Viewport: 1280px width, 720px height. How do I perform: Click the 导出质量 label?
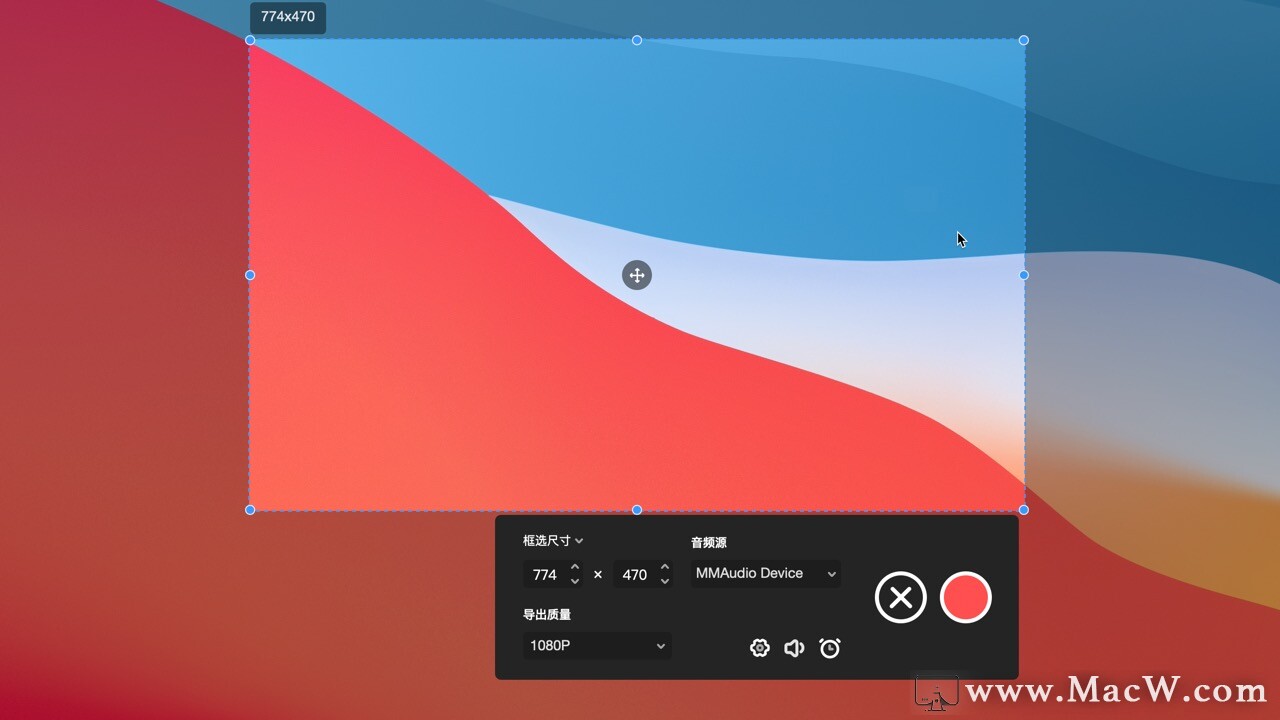(x=547, y=615)
